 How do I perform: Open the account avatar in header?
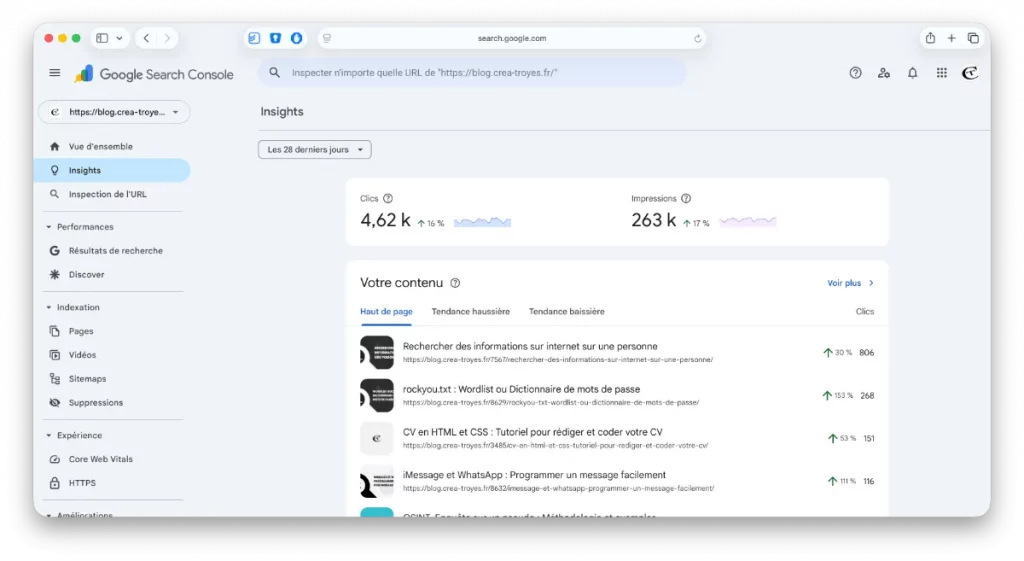pyautogui.click(x=970, y=73)
